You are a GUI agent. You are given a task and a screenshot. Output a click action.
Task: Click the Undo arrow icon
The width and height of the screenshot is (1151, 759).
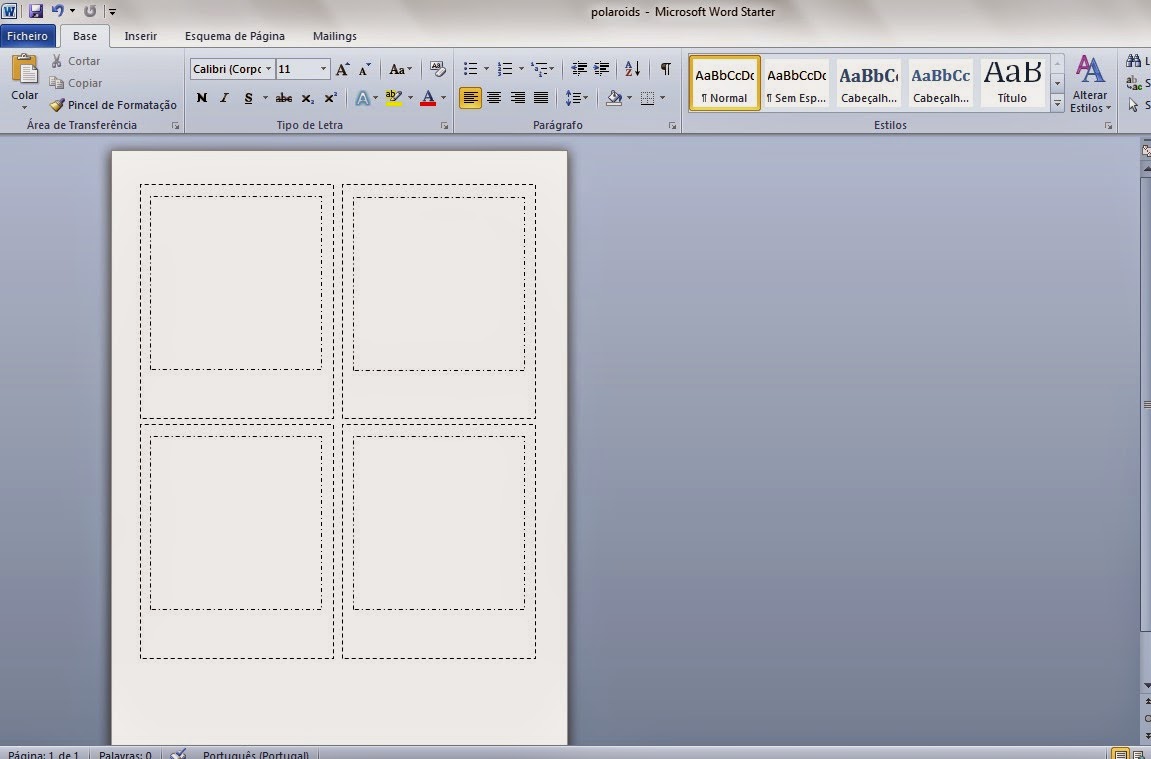click(57, 11)
